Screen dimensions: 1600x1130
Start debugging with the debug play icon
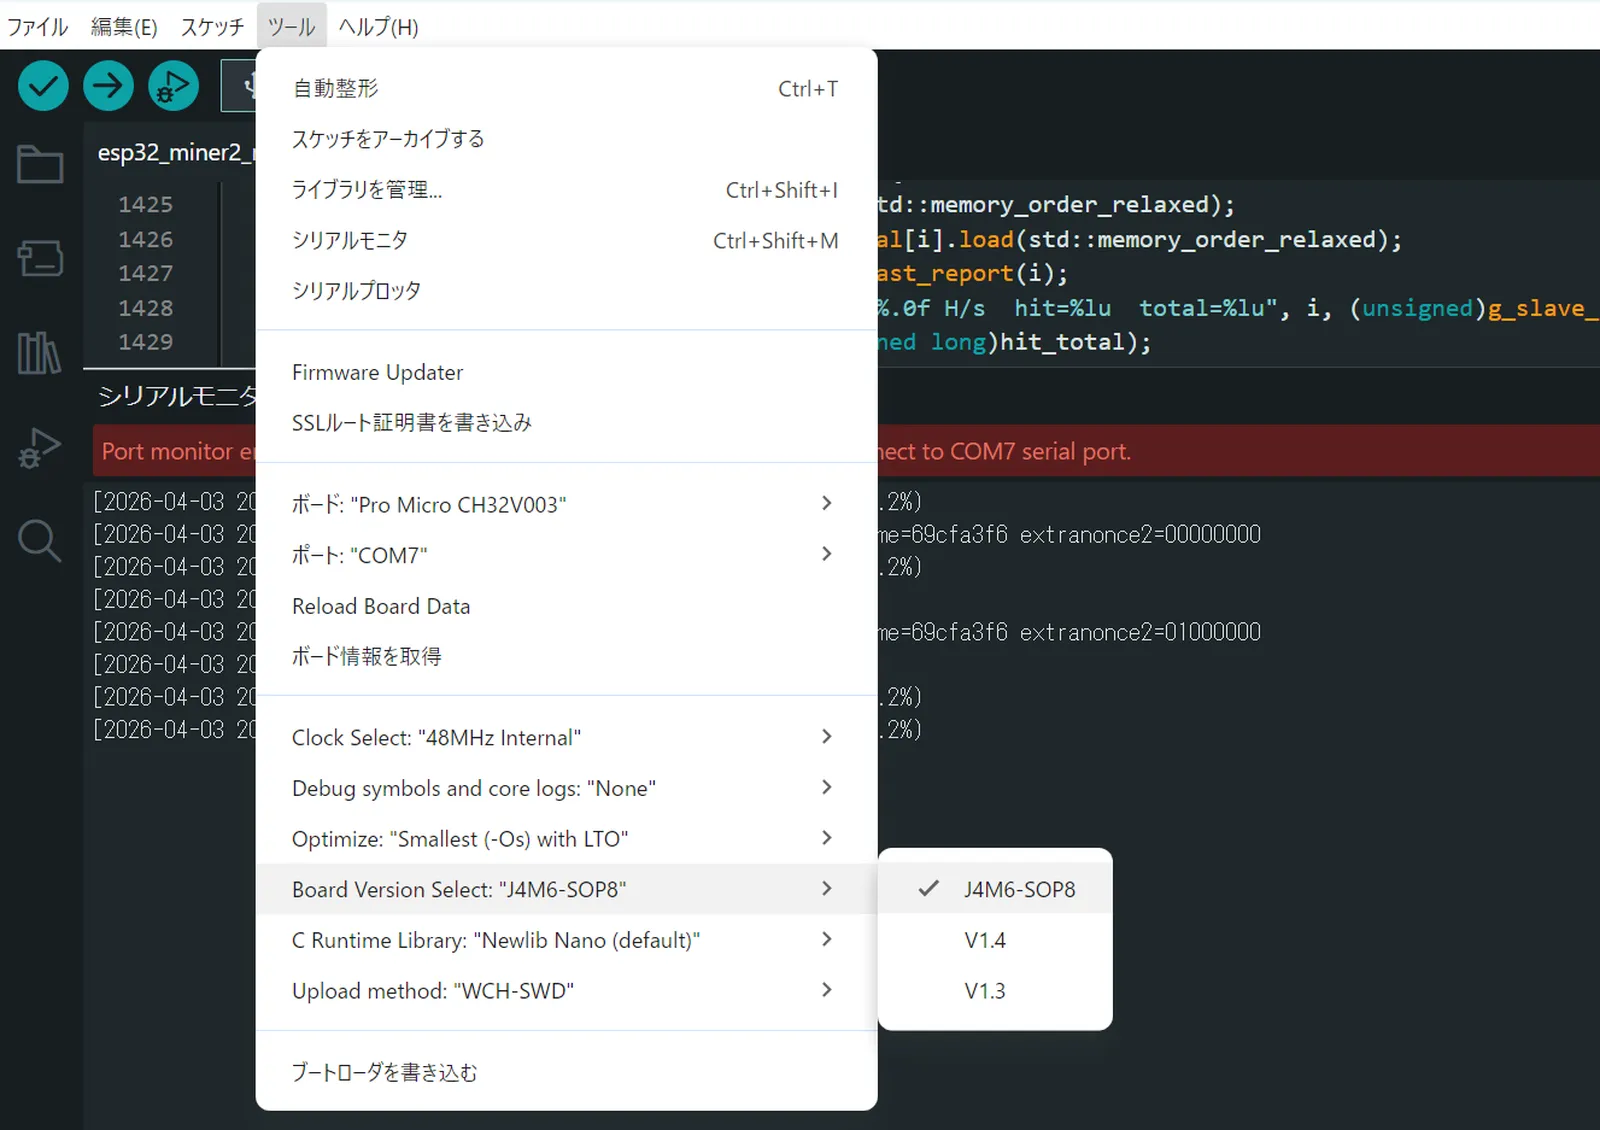click(173, 86)
